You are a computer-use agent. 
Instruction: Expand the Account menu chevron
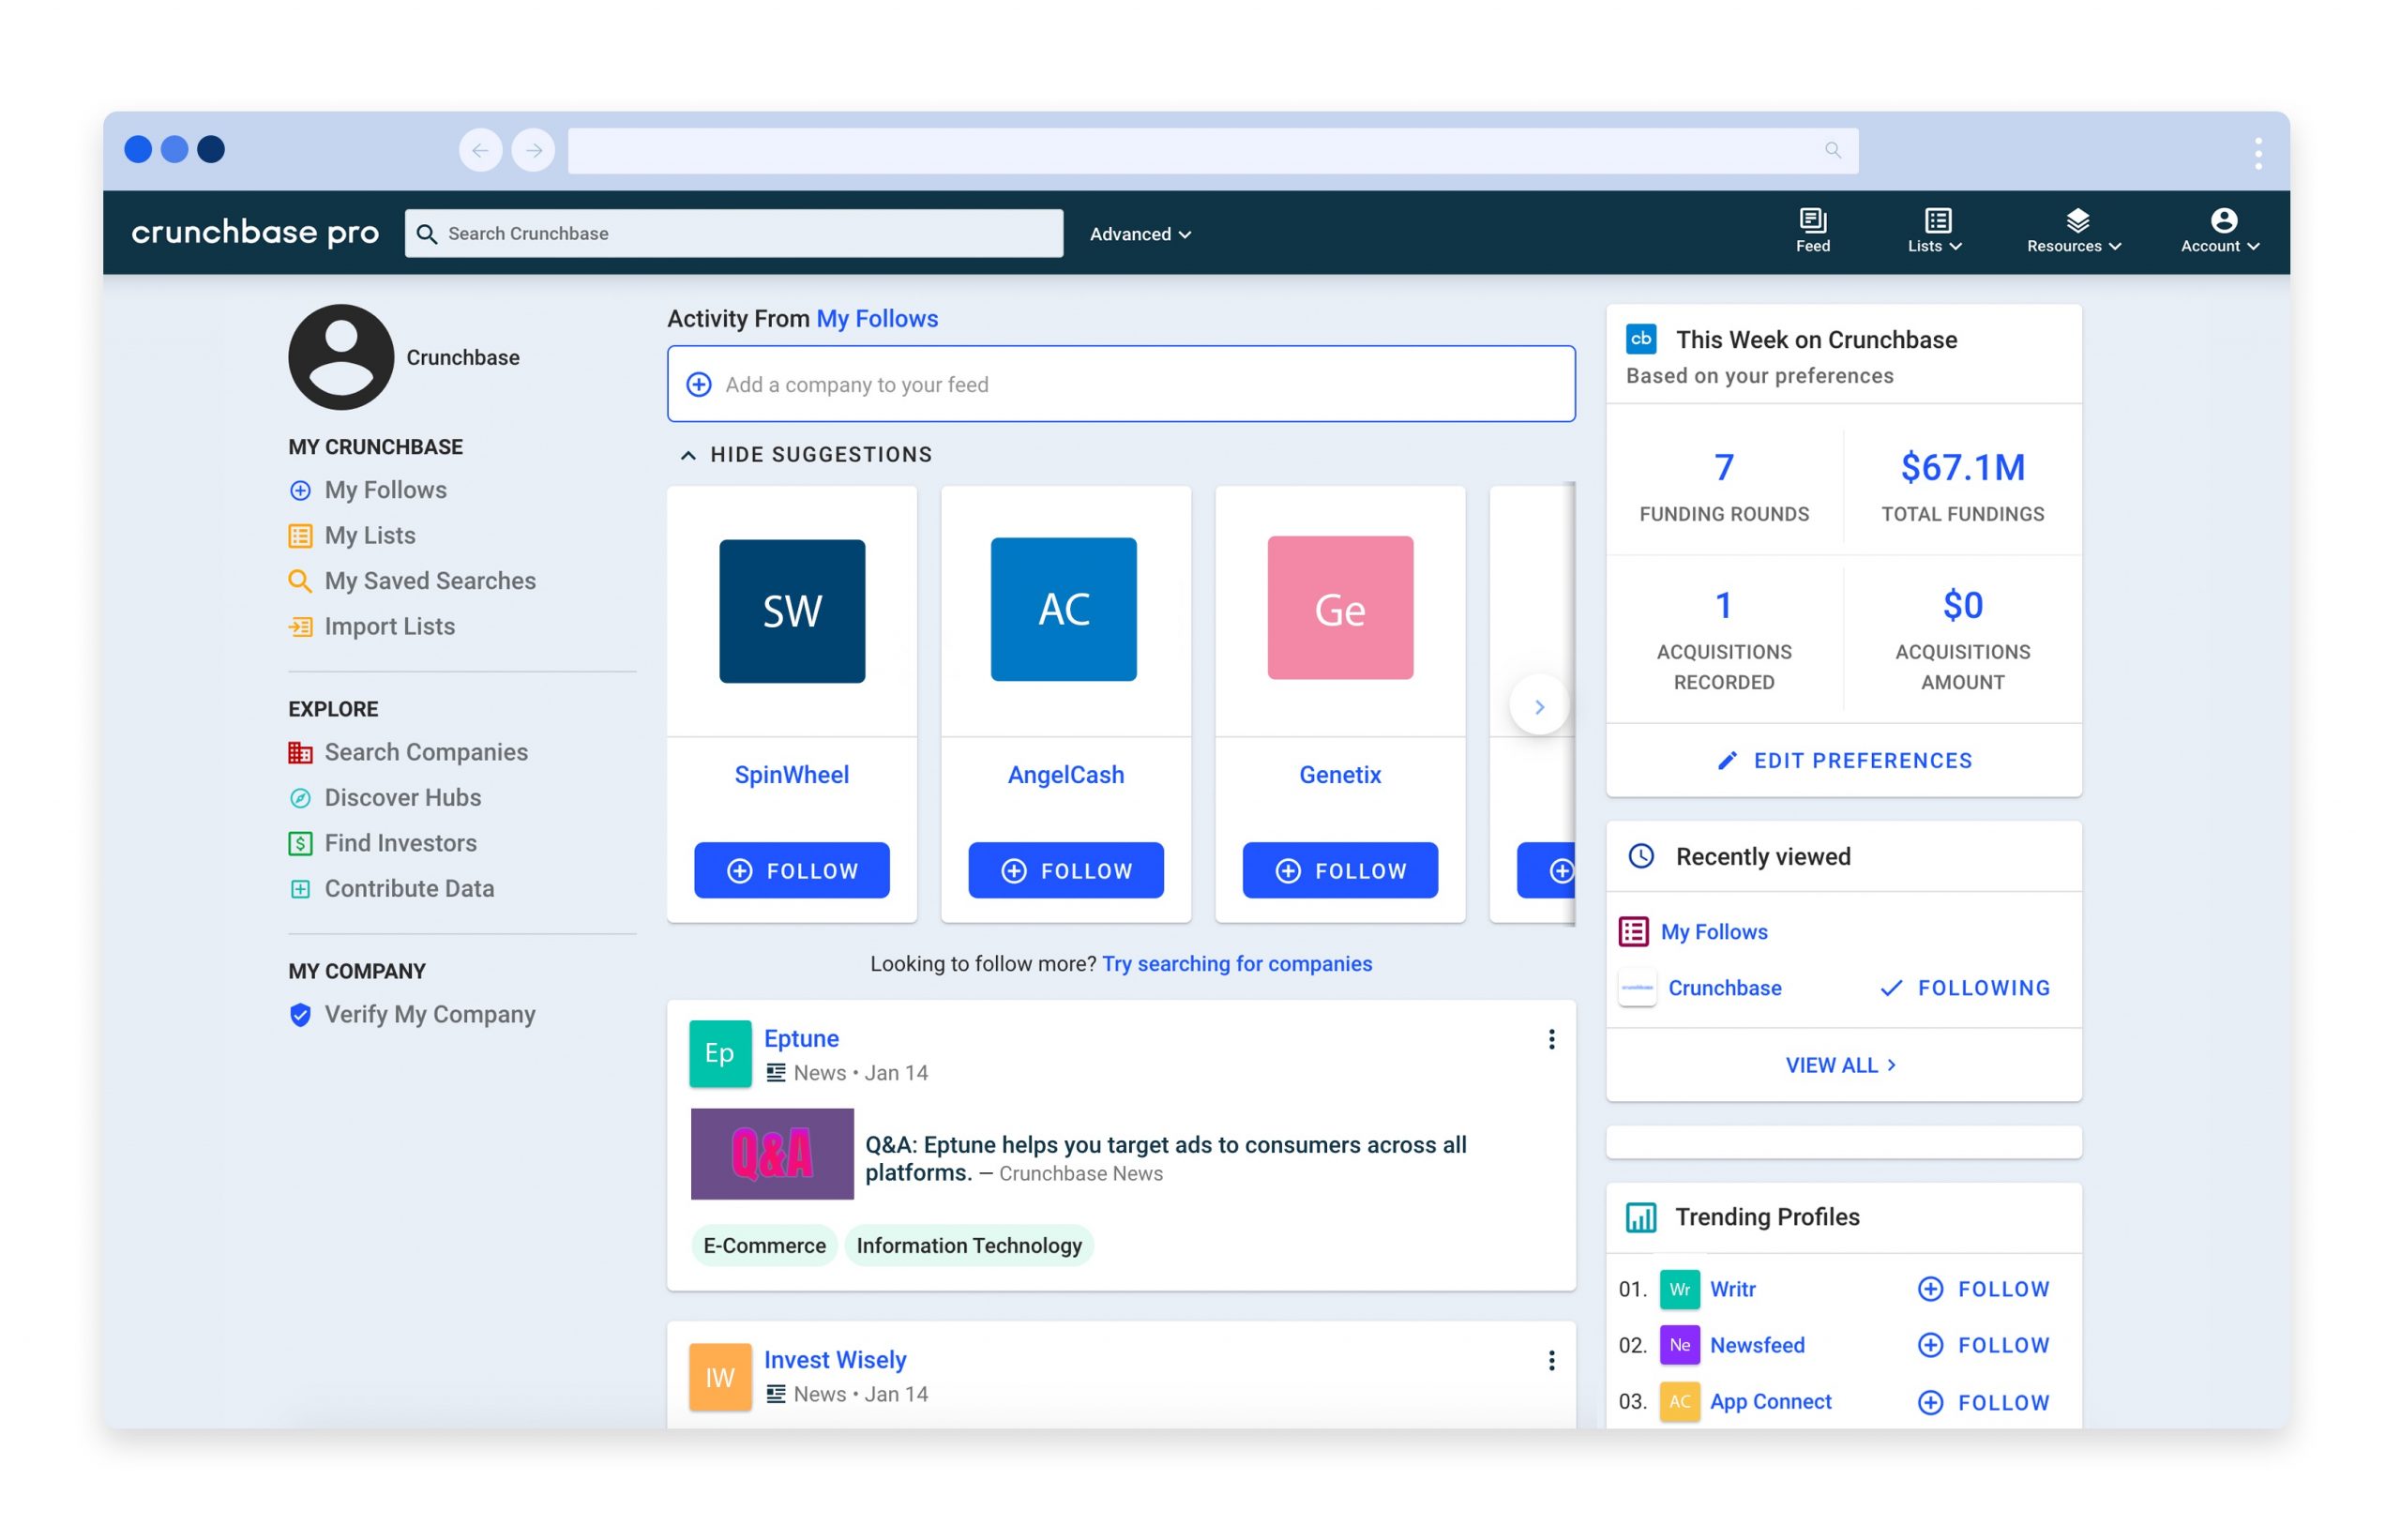point(2253,245)
